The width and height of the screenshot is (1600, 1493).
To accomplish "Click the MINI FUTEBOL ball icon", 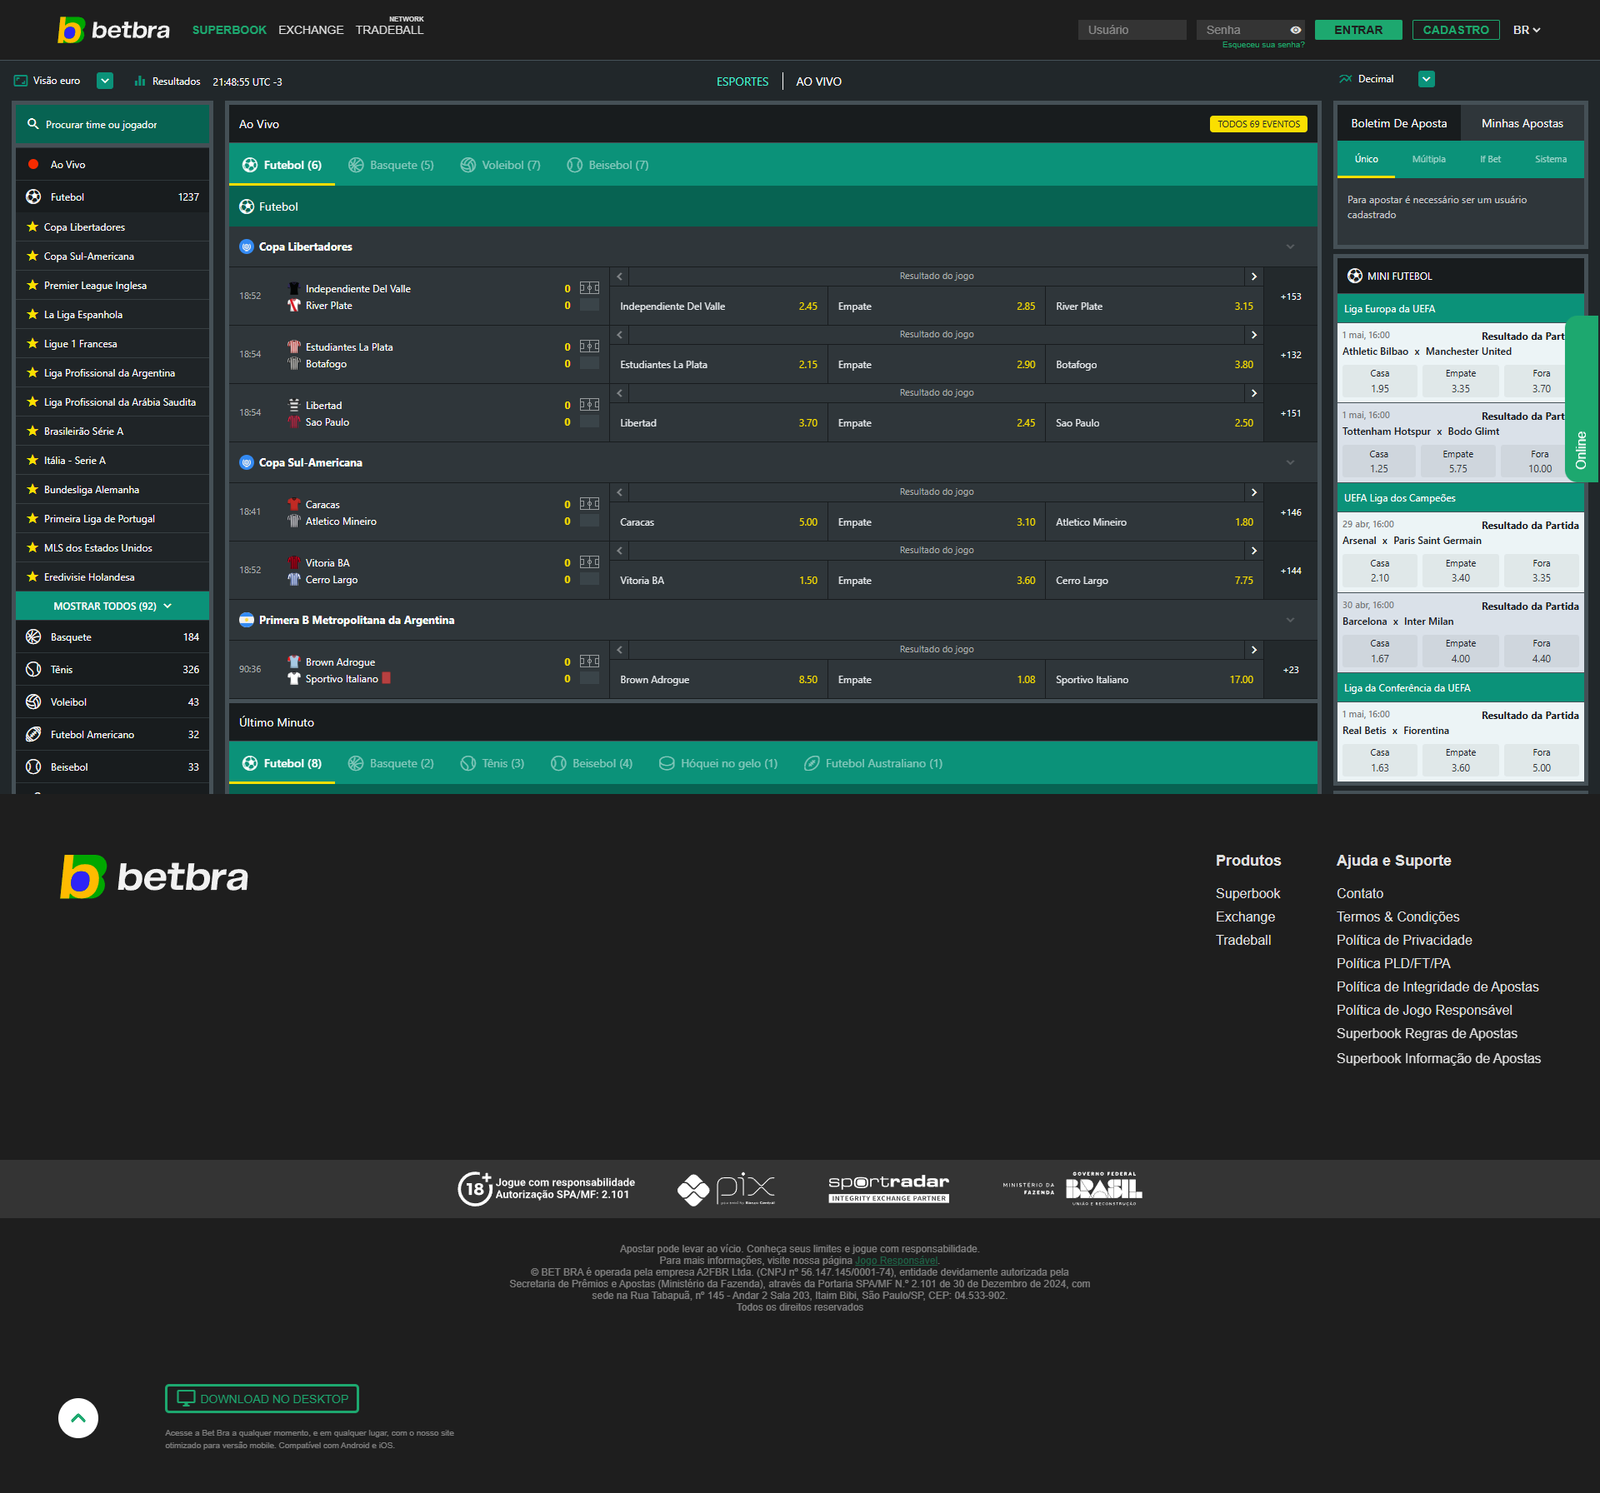I will [x=1355, y=276].
